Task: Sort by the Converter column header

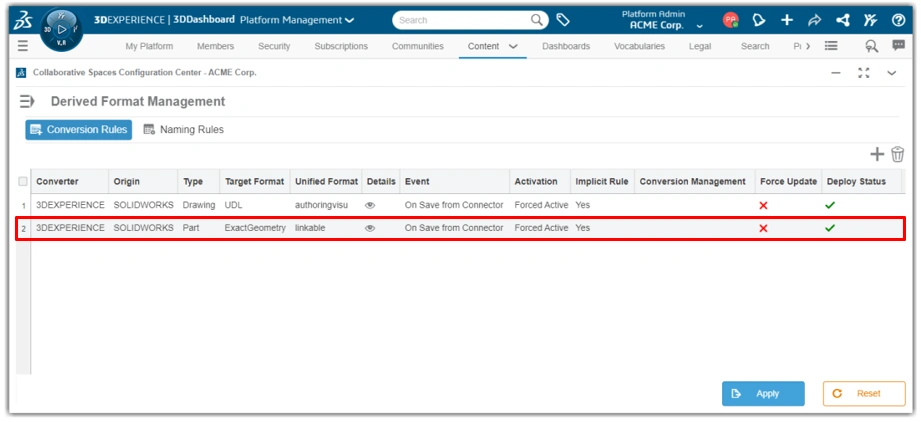Action: (69, 182)
